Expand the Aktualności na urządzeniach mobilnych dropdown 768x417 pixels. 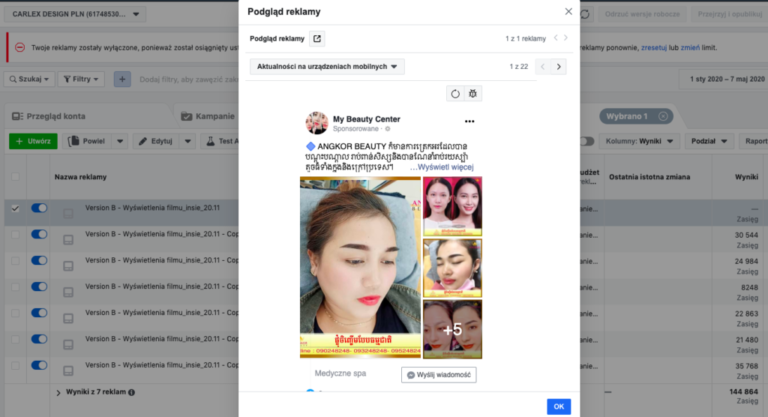tap(327, 67)
